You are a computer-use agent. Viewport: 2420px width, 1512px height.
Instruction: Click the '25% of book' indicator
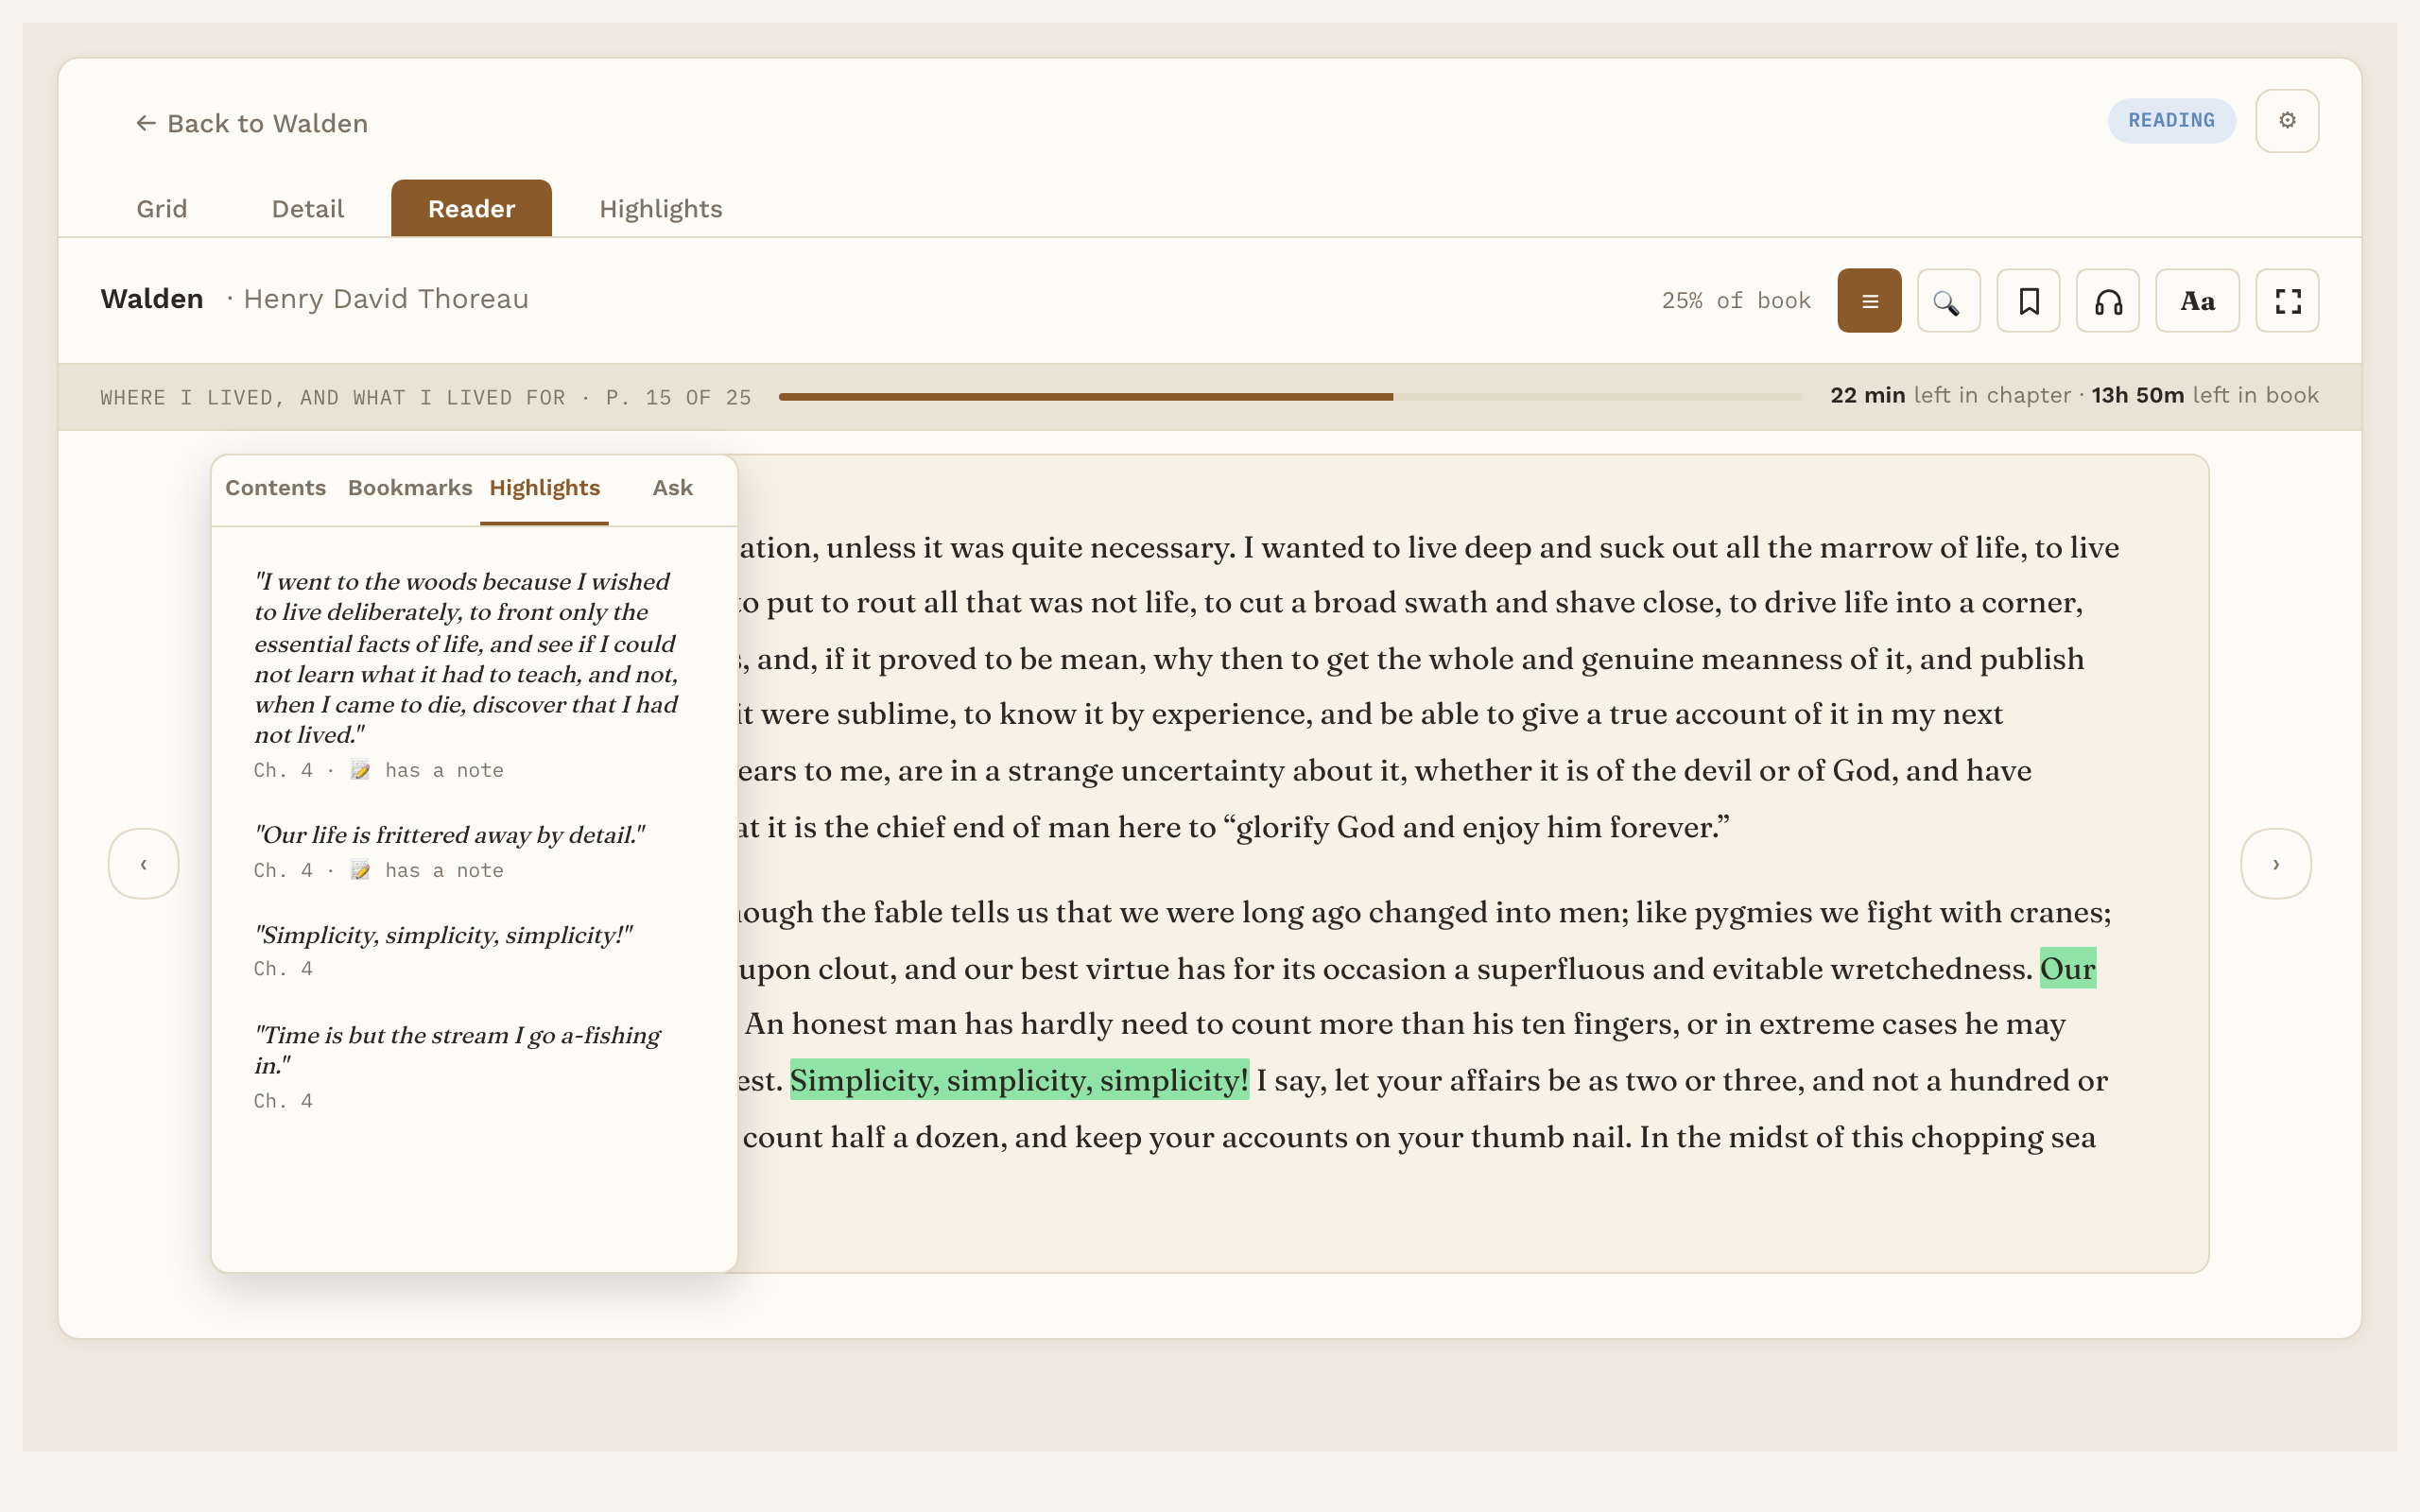tap(1736, 301)
